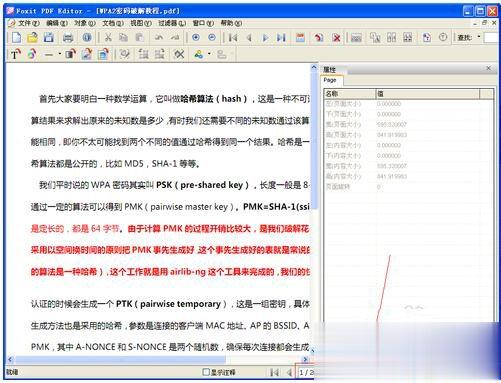This screenshot has height=383, width=501.
Task: Open the 帮助 (Help) menu
Action: click(231, 23)
